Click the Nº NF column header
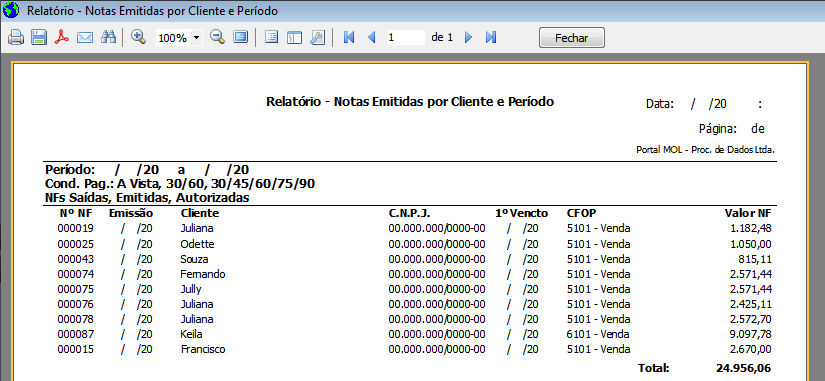The image size is (825, 381). pos(76,214)
